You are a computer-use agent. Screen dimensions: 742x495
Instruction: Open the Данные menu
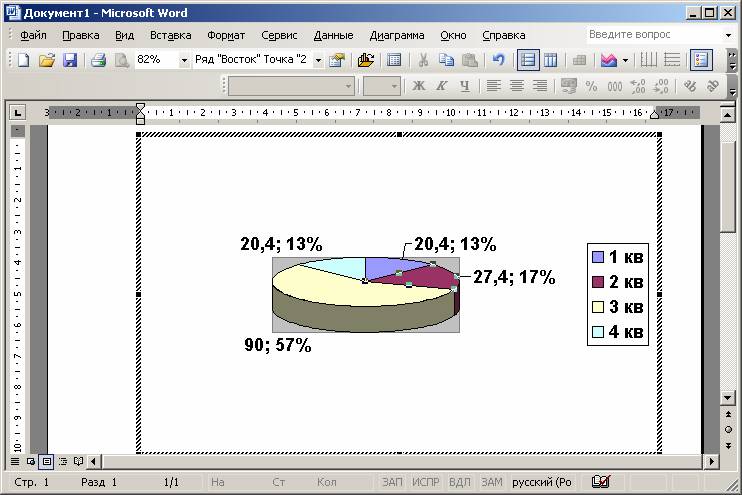(x=333, y=35)
